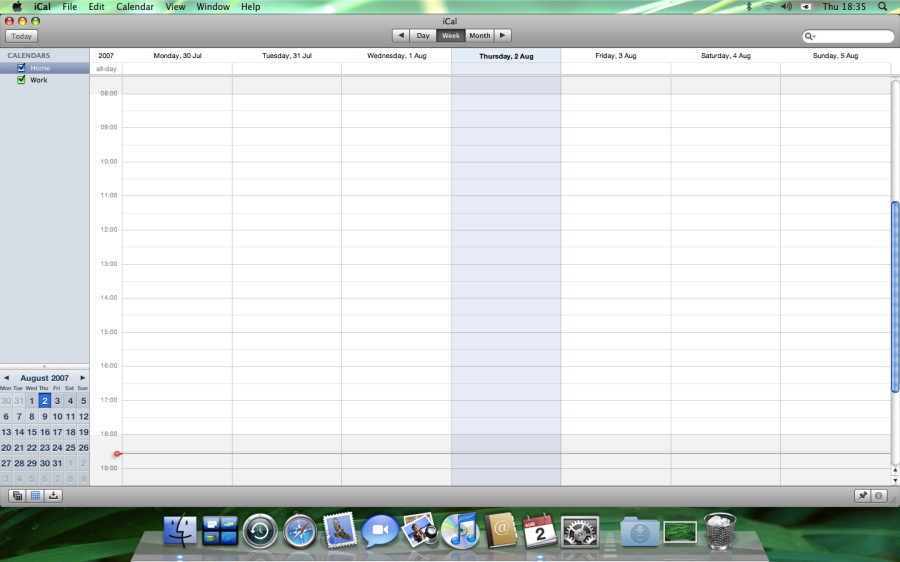This screenshot has width=900, height=562.
Task: Switch to Week view
Action: (451, 36)
